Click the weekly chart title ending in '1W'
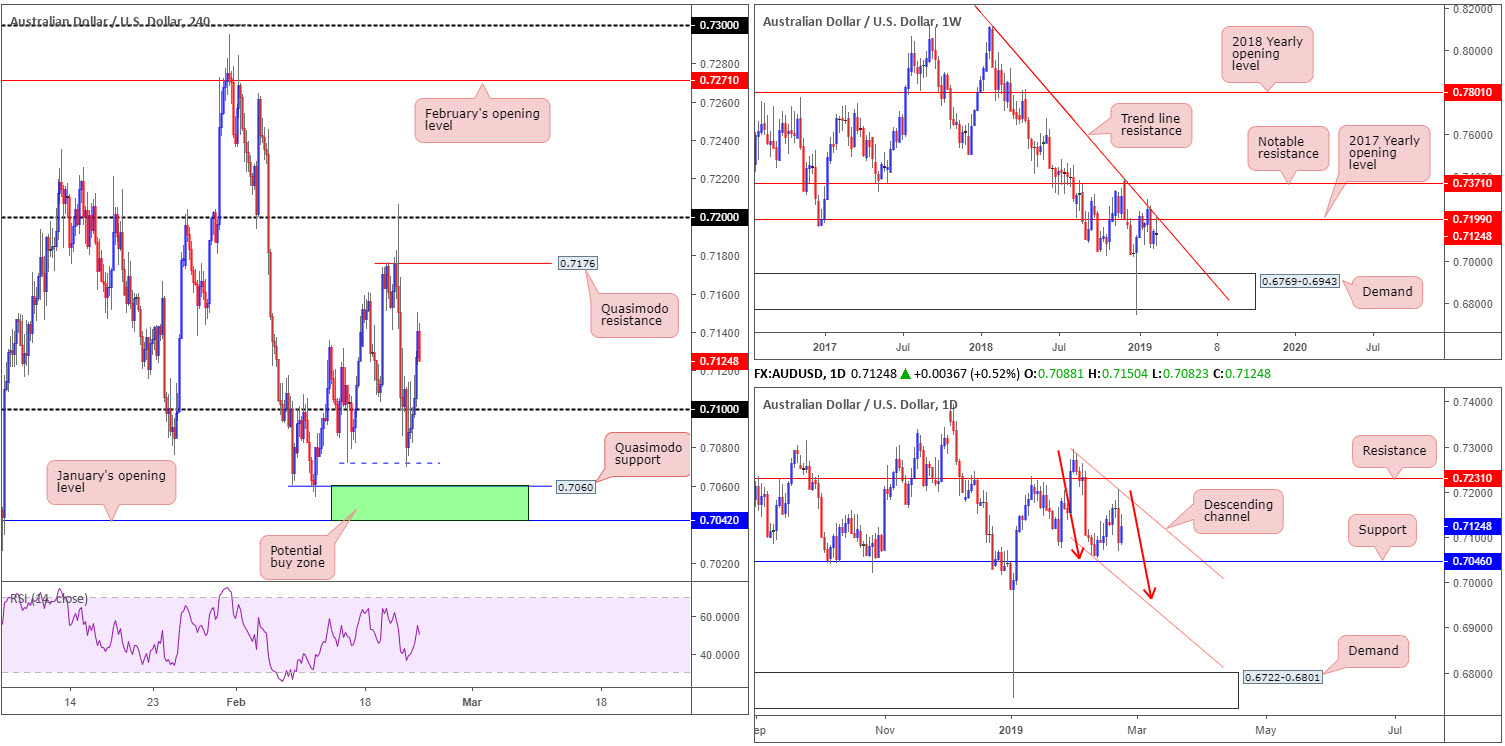Image resolution: width=1505 pixels, height=746 pixels. [x=862, y=21]
